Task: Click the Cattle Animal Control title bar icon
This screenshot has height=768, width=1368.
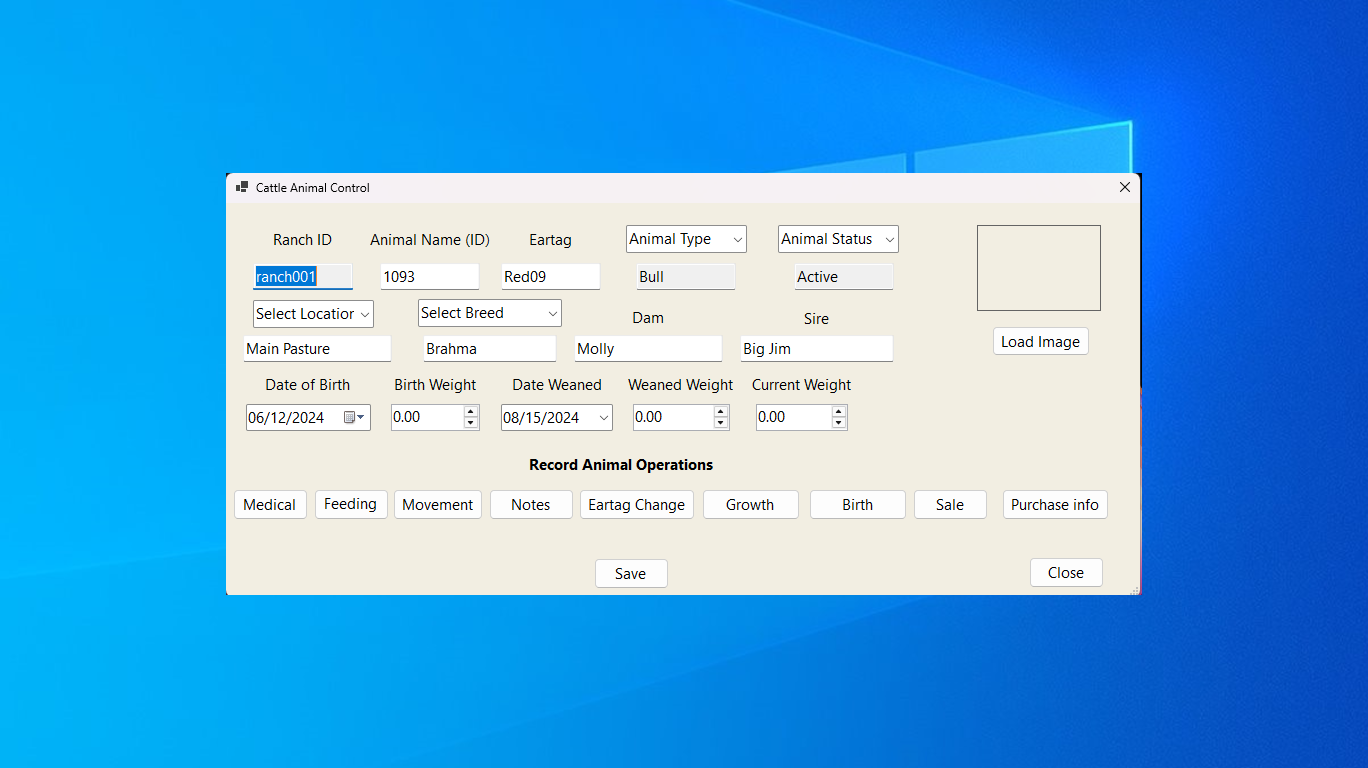Action: (x=241, y=187)
